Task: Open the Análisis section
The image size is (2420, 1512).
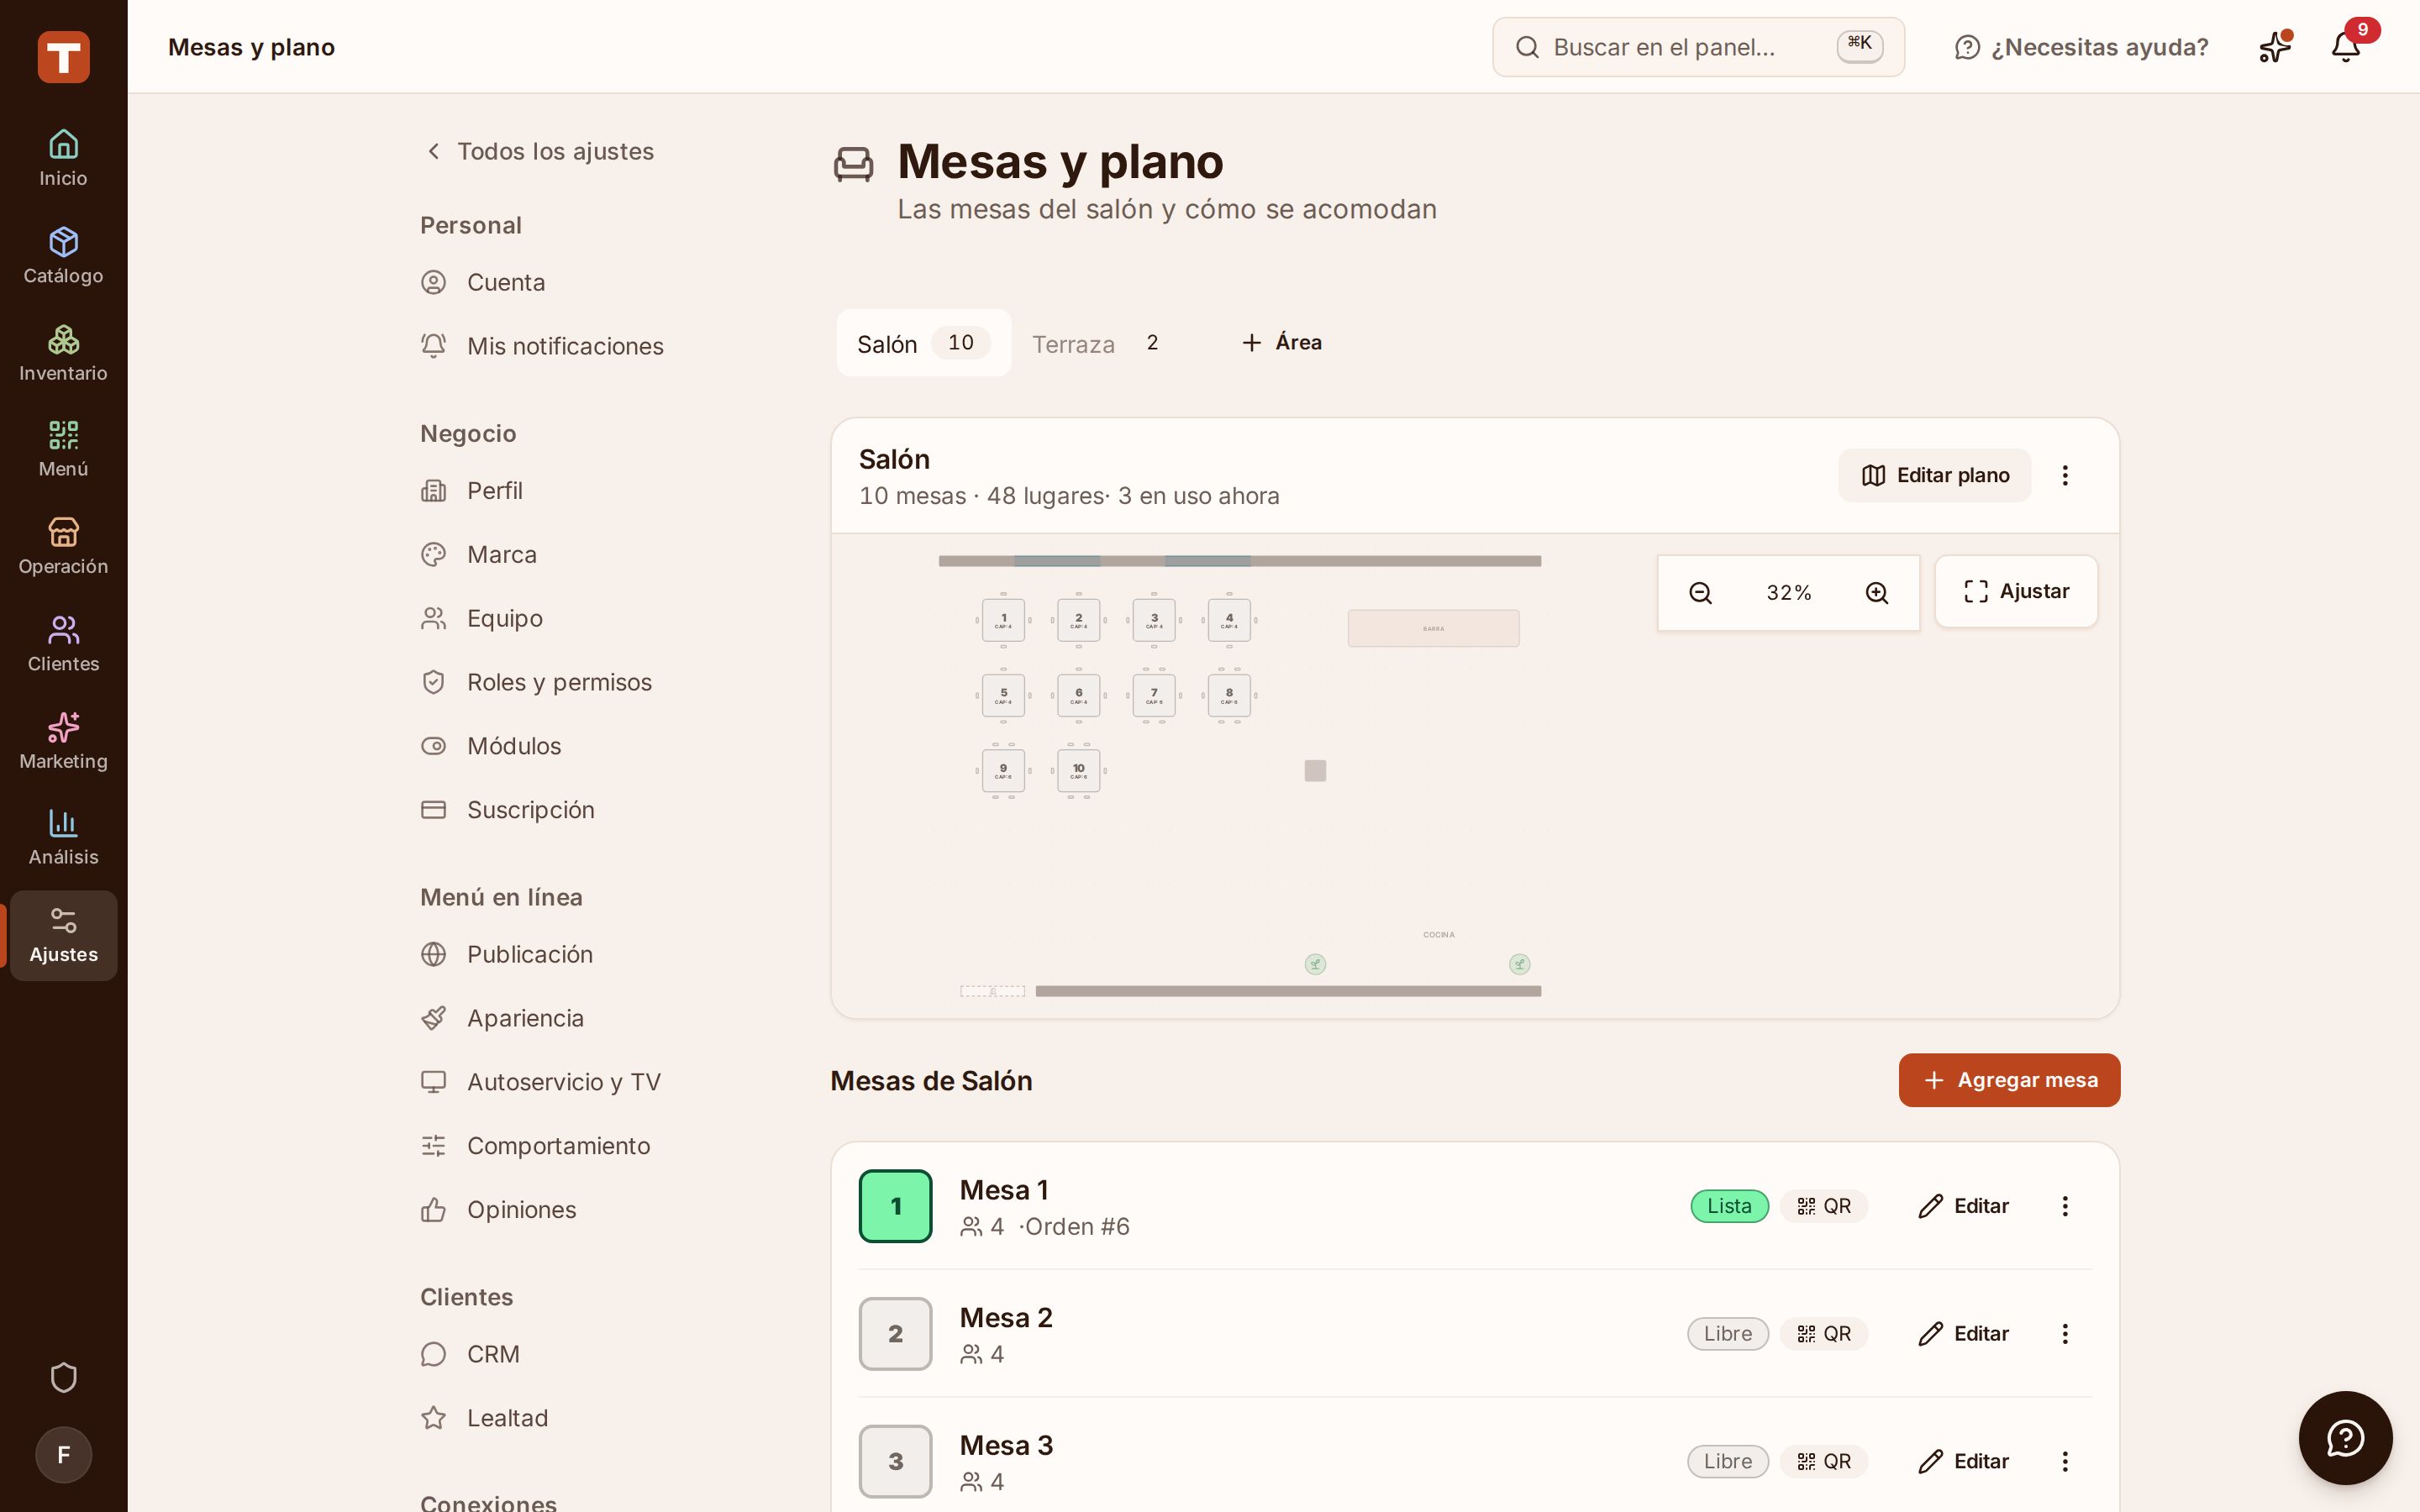Action: (x=63, y=837)
